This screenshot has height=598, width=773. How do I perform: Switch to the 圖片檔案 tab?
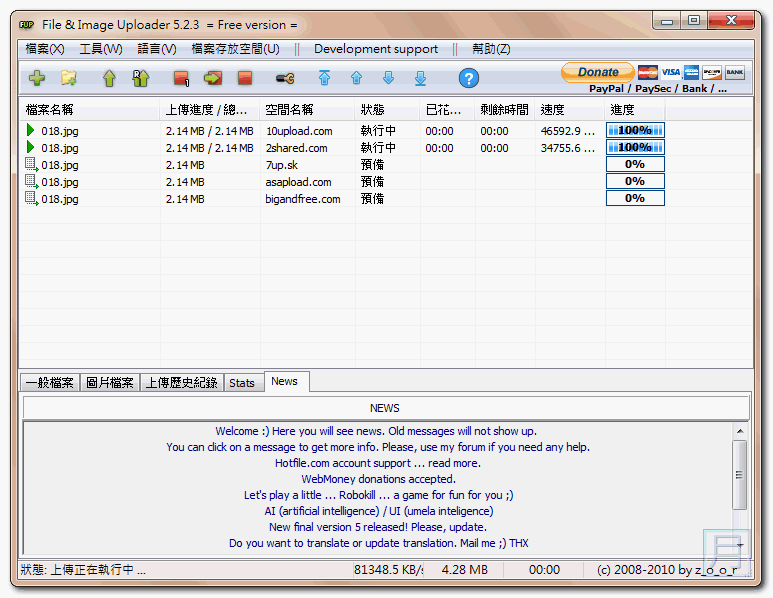pyautogui.click(x=110, y=383)
